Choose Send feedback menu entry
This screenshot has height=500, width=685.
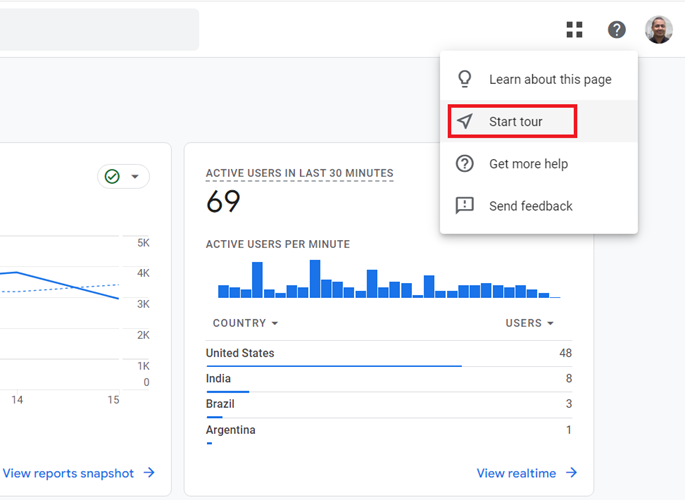(x=530, y=206)
